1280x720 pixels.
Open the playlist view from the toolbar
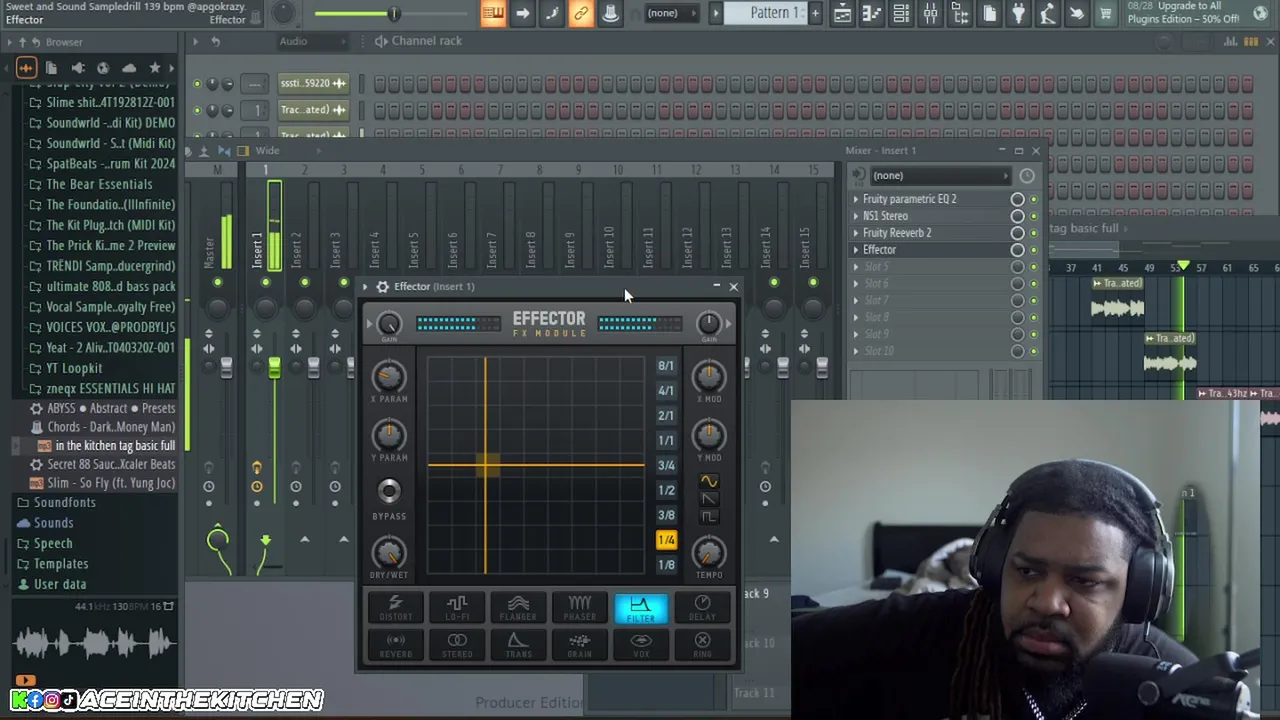pos(843,13)
